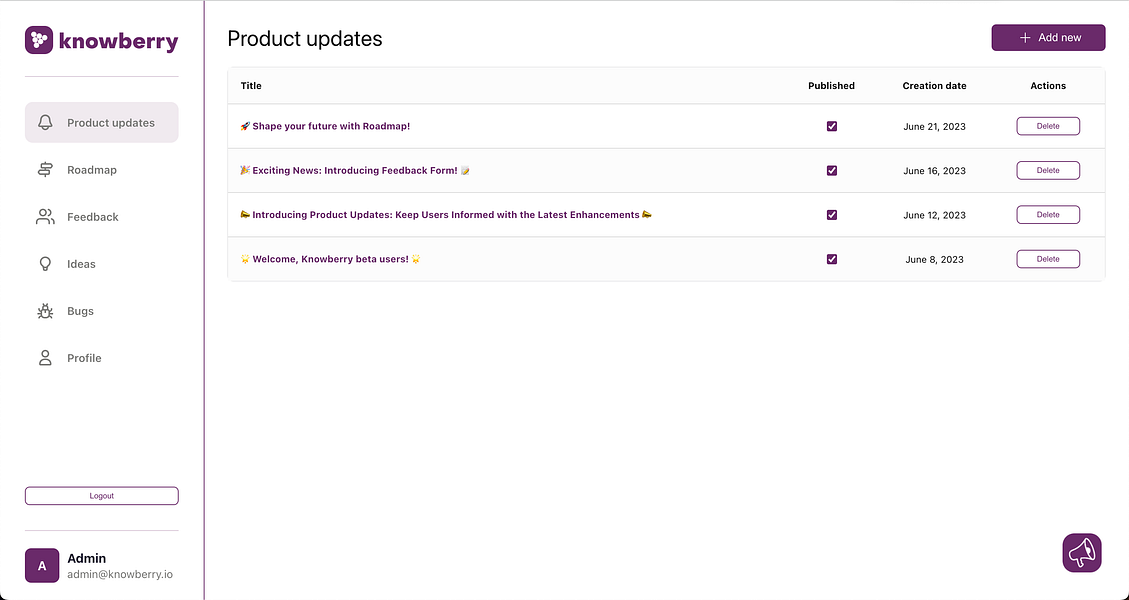Click the Bugs insect icon
This screenshot has height=600, width=1129.
pyautogui.click(x=45, y=311)
